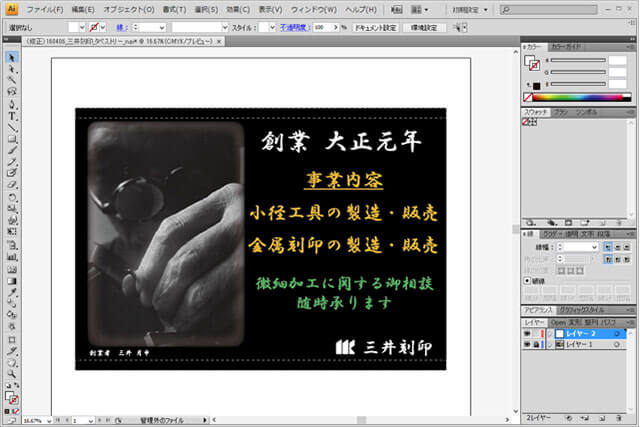Open stroke weight dropdown in control bar
This screenshot has height=427, width=640.
pos(162,27)
